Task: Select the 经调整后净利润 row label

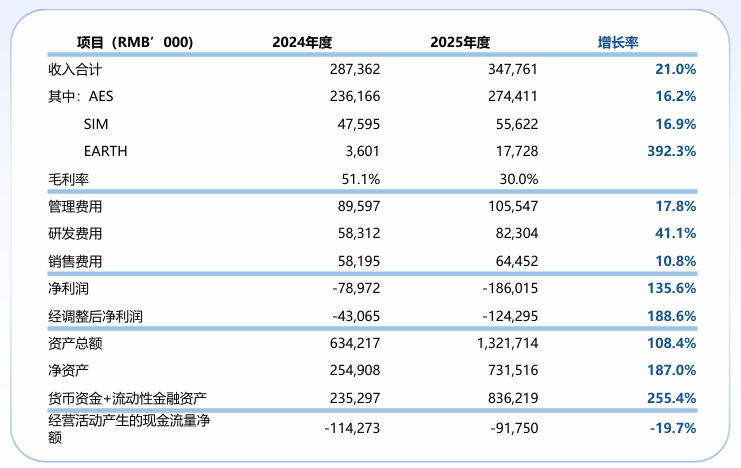Action: [96, 316]
